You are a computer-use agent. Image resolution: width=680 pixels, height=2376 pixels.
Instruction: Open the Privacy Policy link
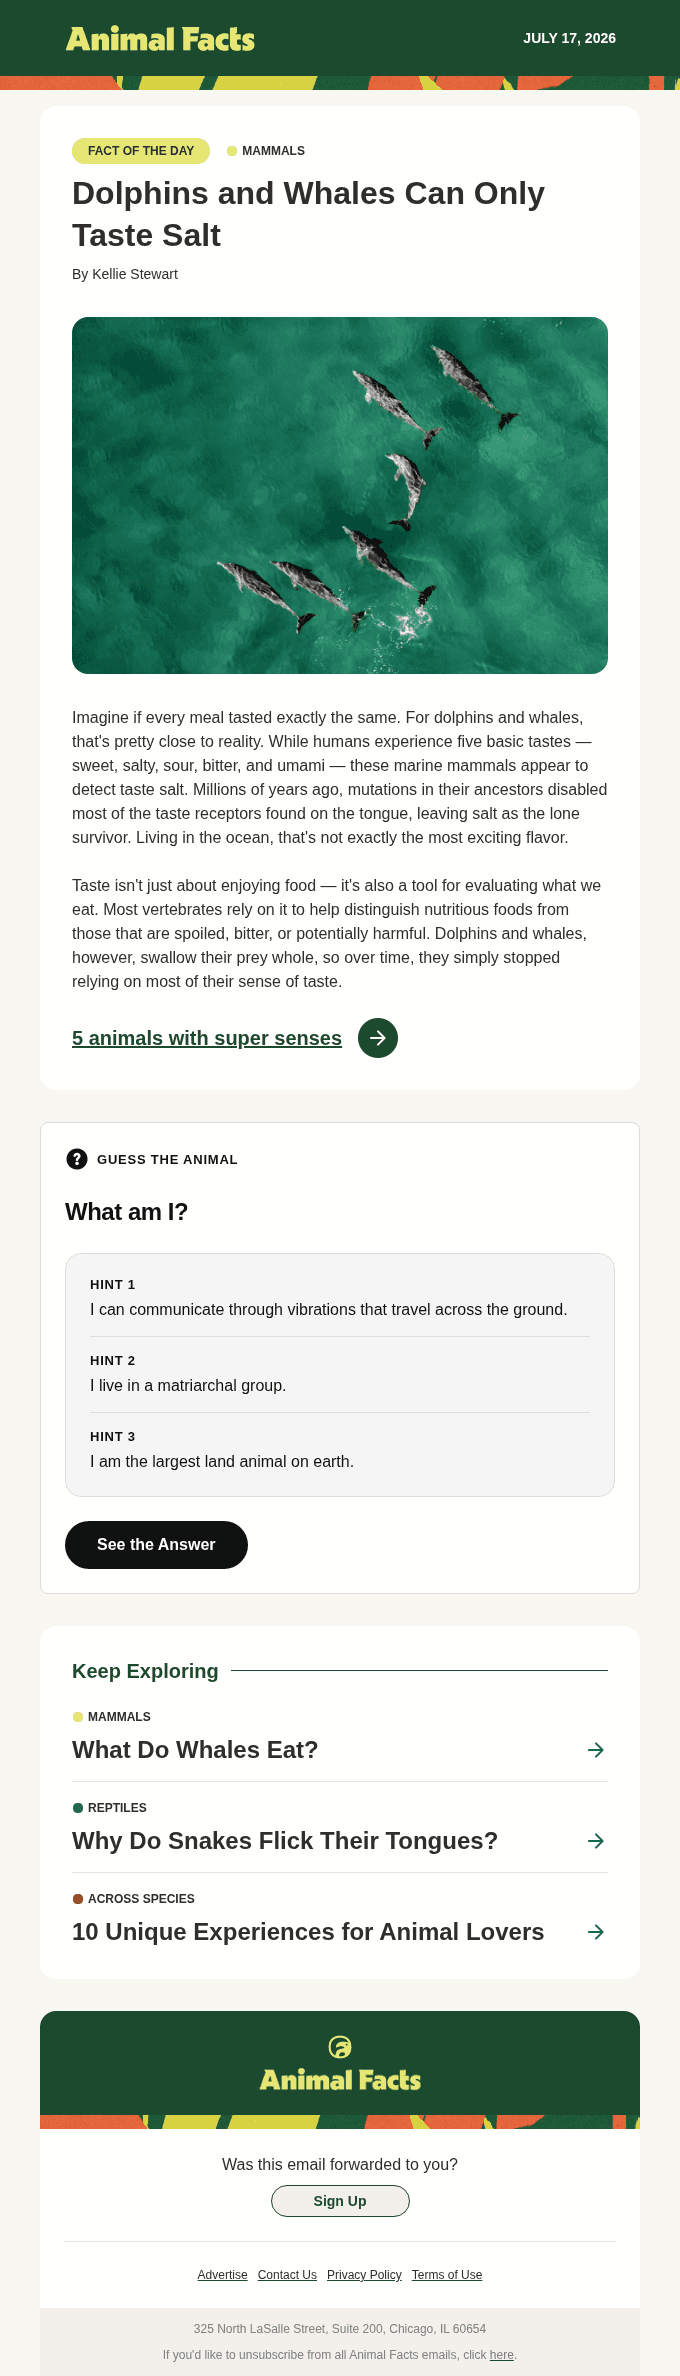pos(364,2275)
